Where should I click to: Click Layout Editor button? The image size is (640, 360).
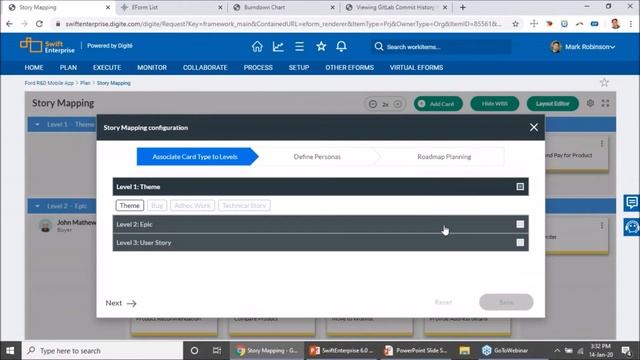(553, 104)
